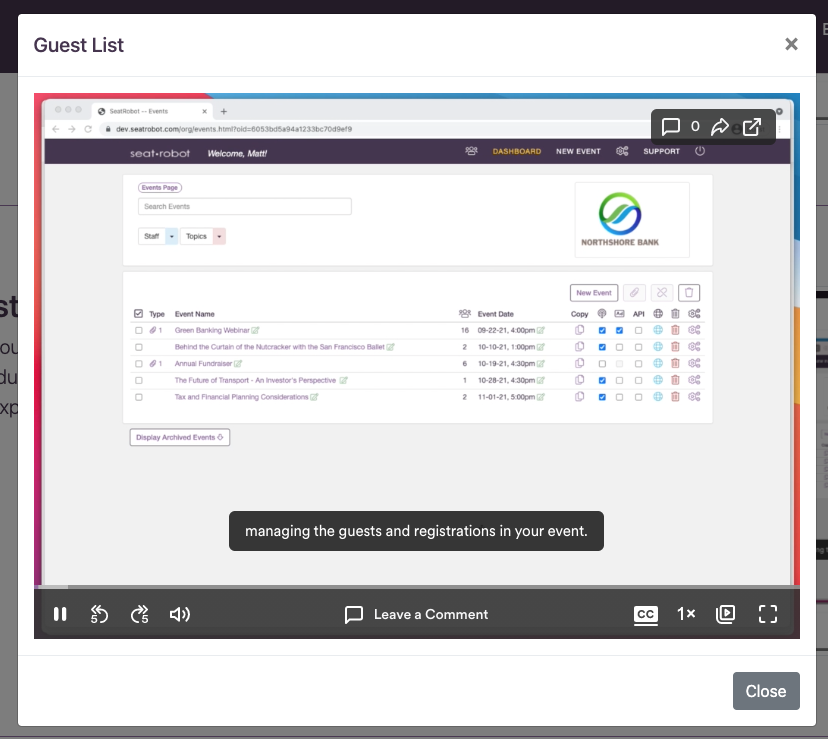Enter fullscreen video mode
Viewport: 828px width, 739px height.
coord(768,614)
